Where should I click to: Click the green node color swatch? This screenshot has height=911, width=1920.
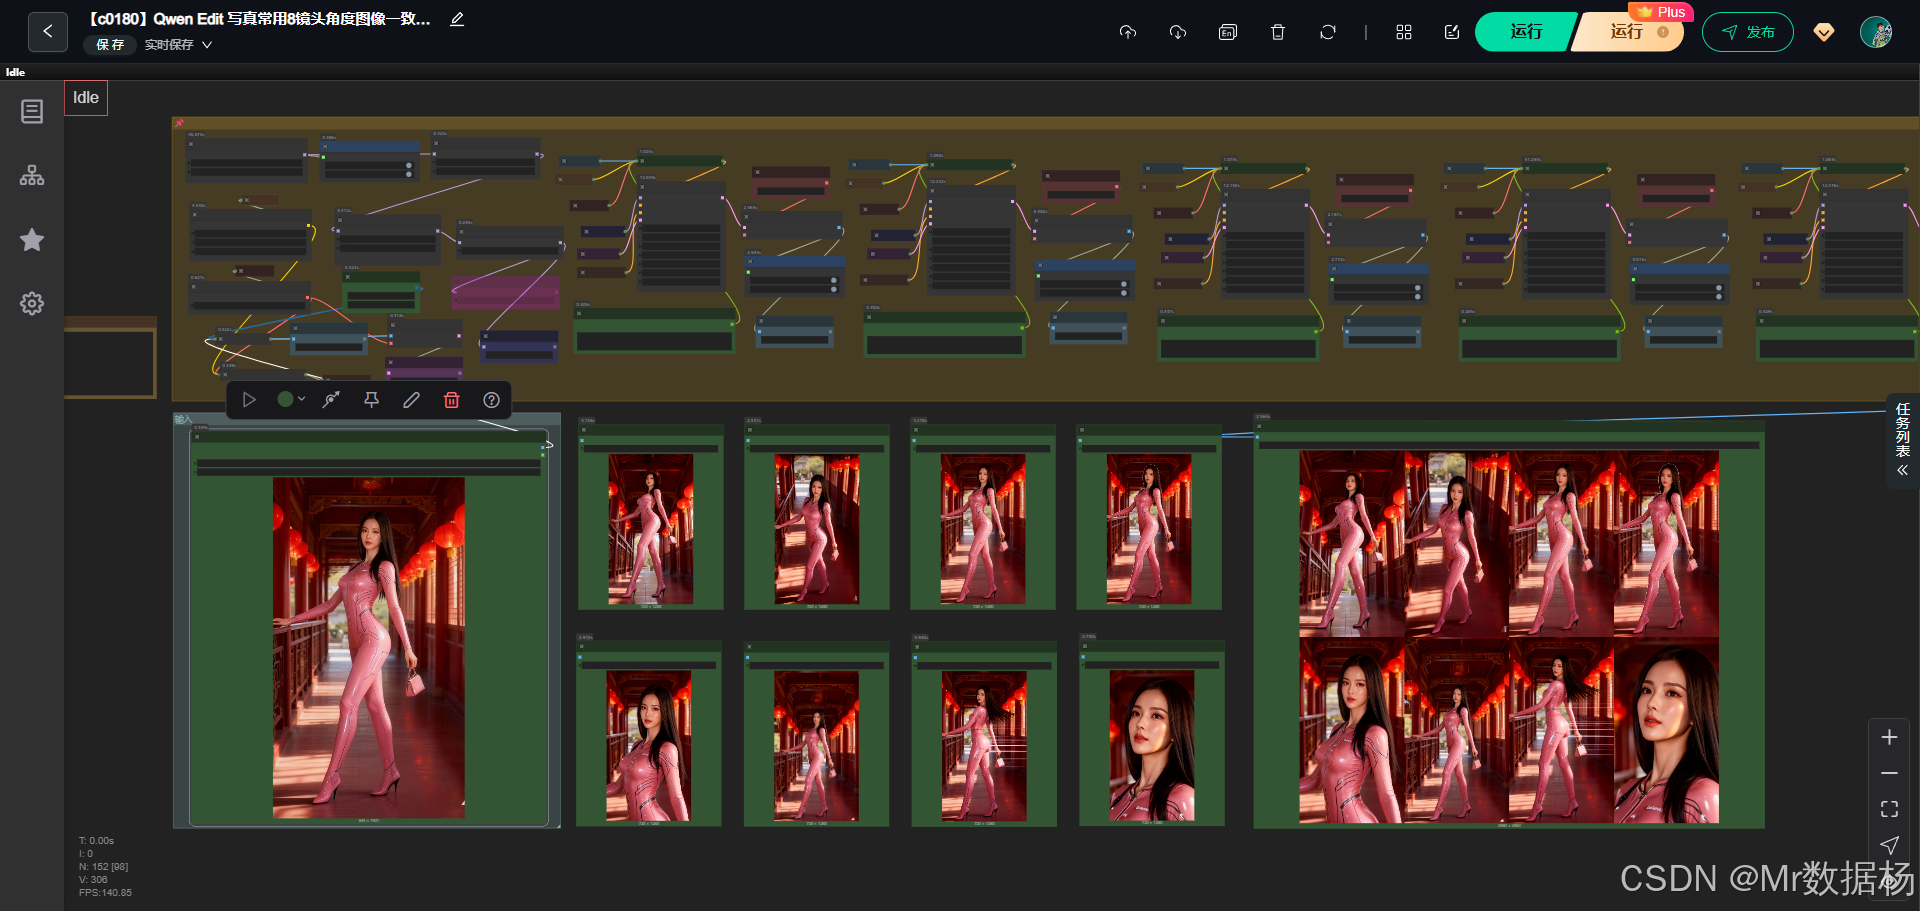pyautogui.click(x=285, y=399)
